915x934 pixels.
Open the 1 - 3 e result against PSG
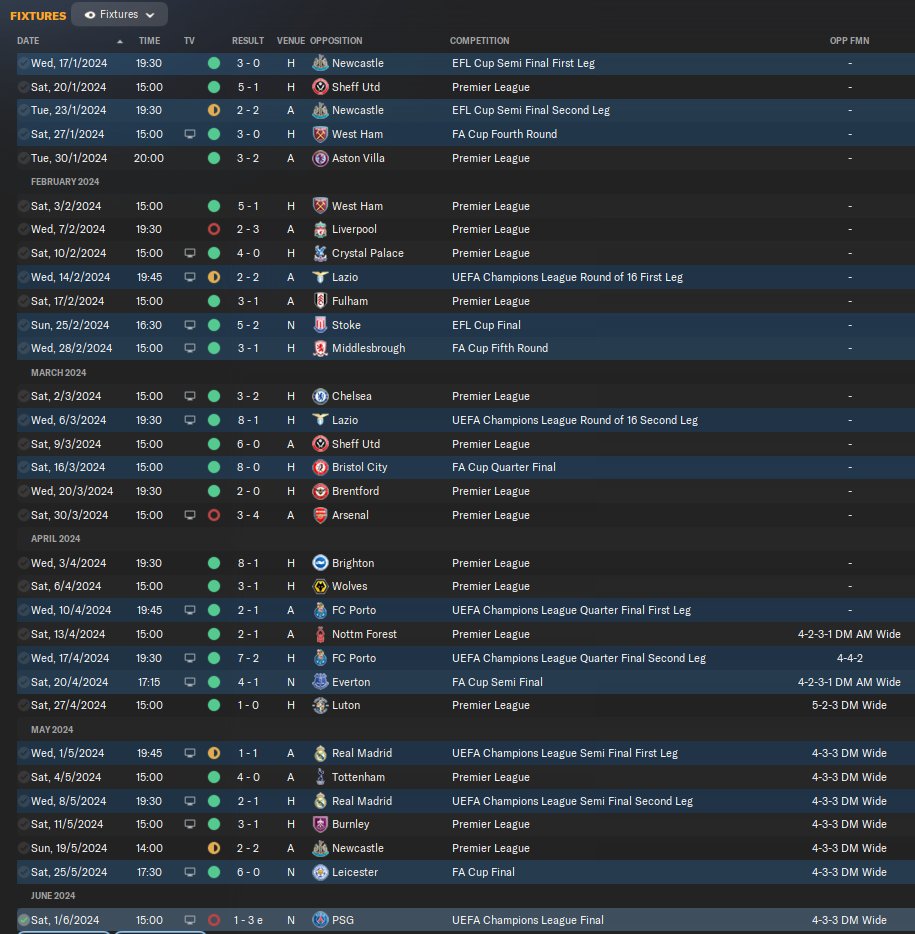coord(248,920)
